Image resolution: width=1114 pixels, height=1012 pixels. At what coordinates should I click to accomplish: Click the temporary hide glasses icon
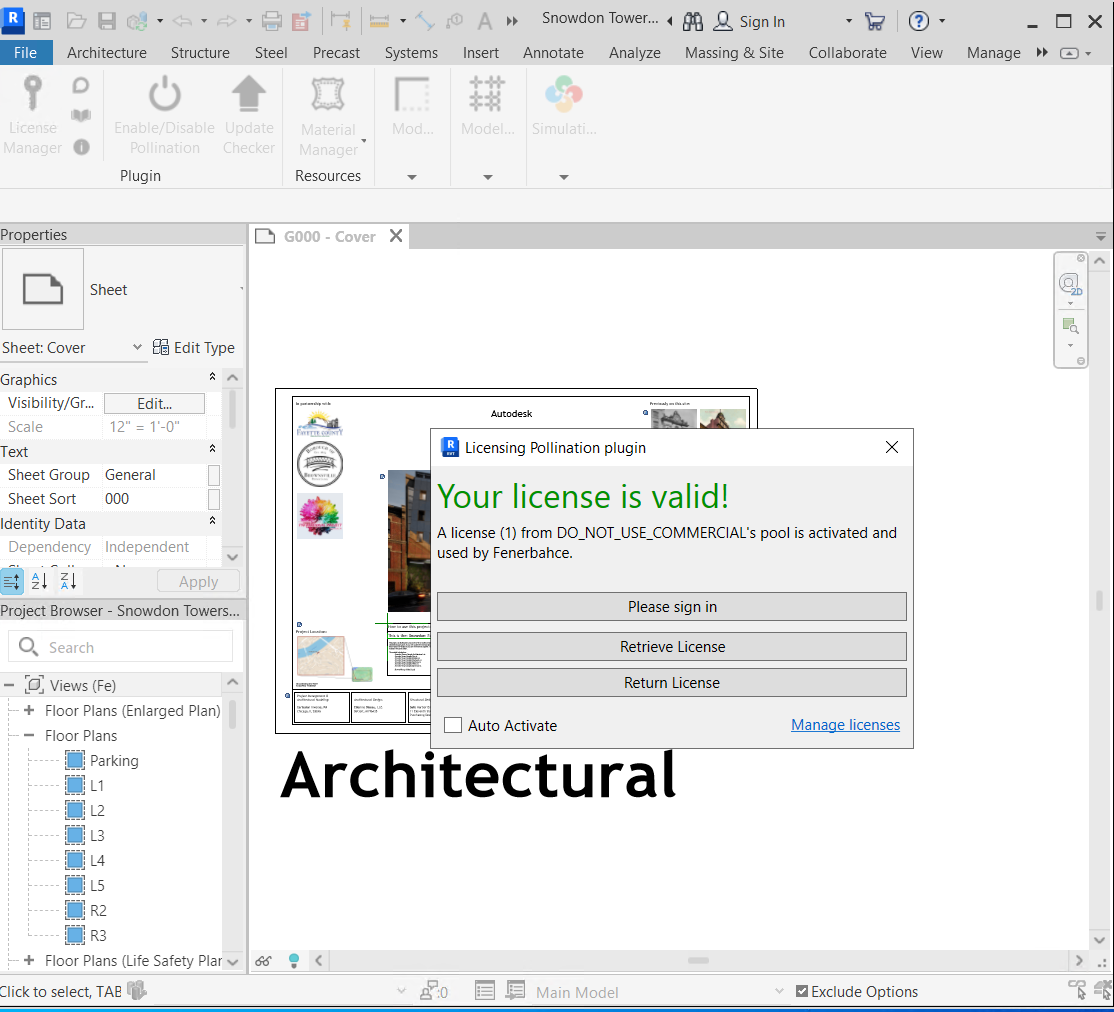click(x=264, y=961)
